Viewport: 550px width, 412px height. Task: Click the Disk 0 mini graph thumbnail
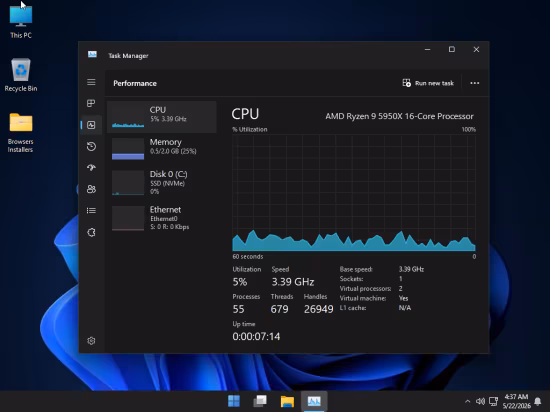pyautogui.click(x=128, y=182)
